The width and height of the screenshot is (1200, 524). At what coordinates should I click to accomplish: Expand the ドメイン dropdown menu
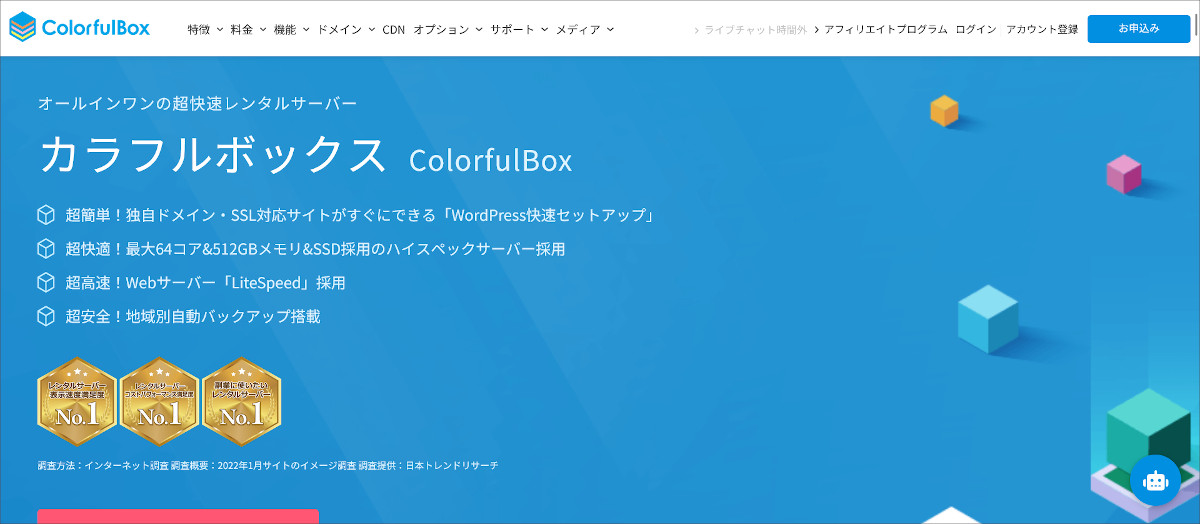pyautogui.click(x=346, y=29)
